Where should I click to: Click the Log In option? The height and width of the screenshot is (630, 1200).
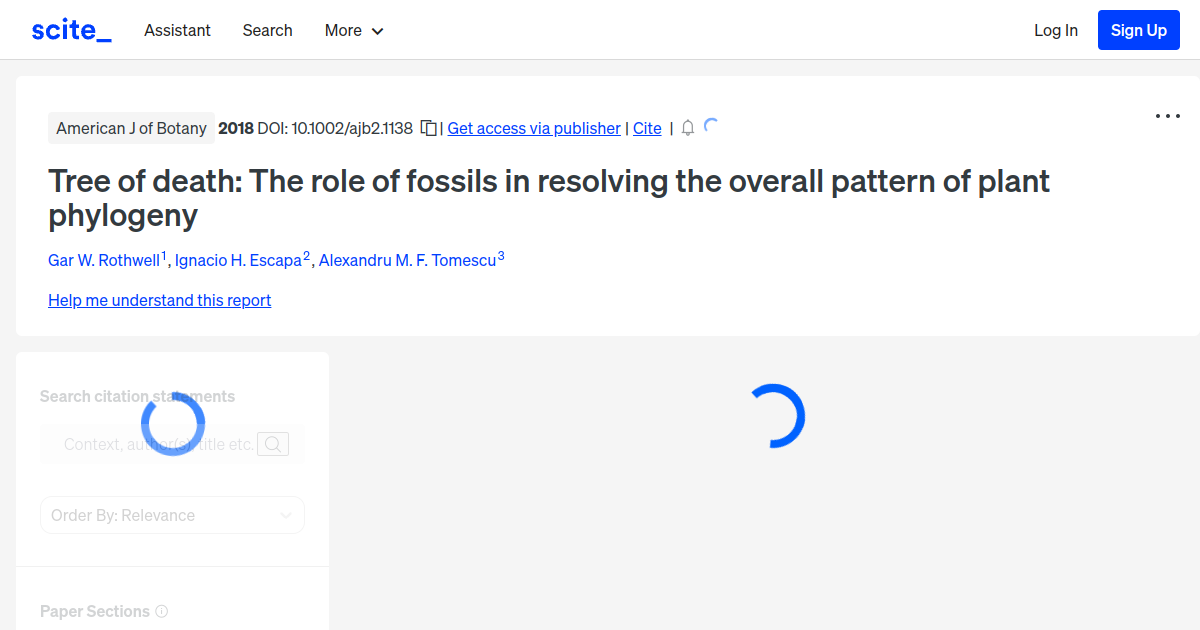point(1055,30)
